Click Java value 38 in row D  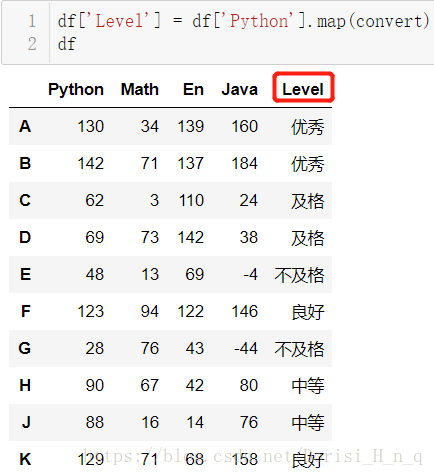click(249, 237)
